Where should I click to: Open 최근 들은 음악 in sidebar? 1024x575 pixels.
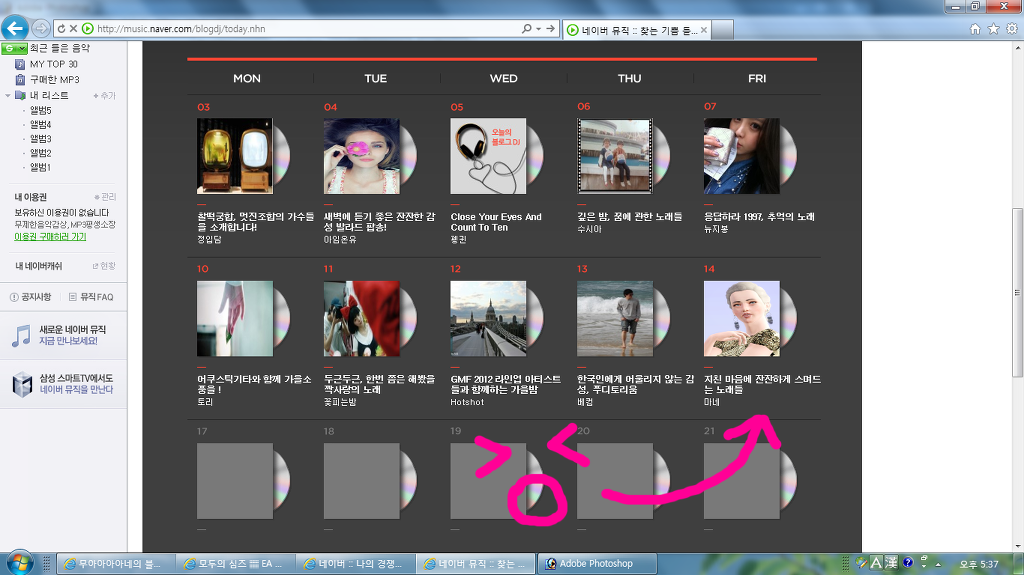point(60,48)
